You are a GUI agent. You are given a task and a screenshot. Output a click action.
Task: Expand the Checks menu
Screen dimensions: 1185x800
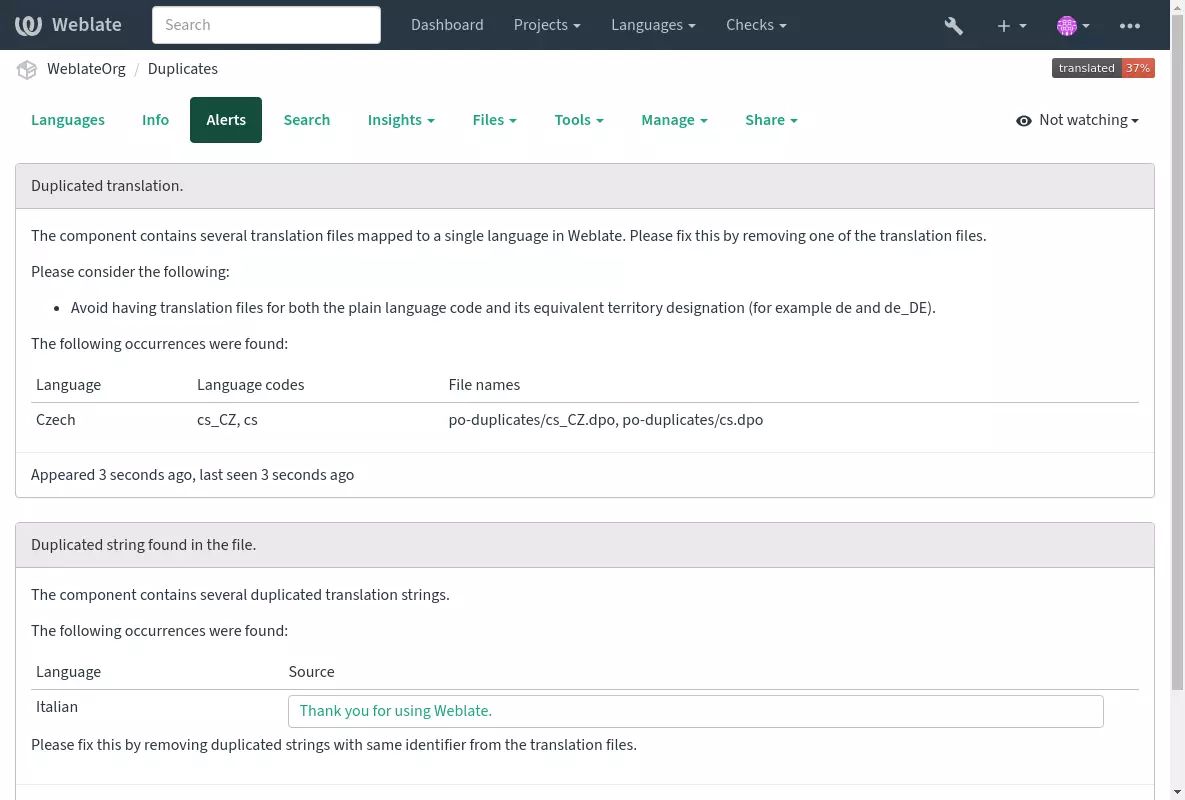(x=756, y=25)
